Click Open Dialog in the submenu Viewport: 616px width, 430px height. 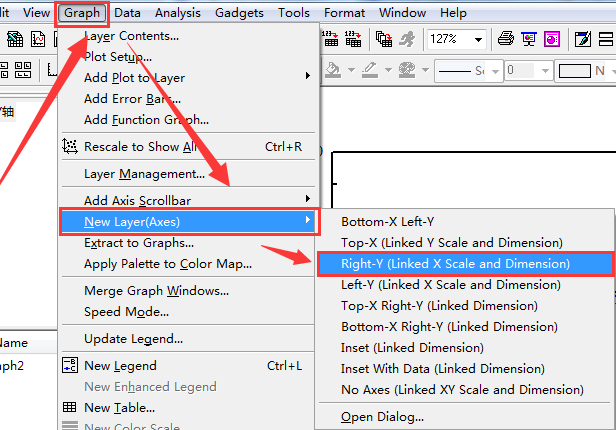pyautogui.click(x=382, y=416)
